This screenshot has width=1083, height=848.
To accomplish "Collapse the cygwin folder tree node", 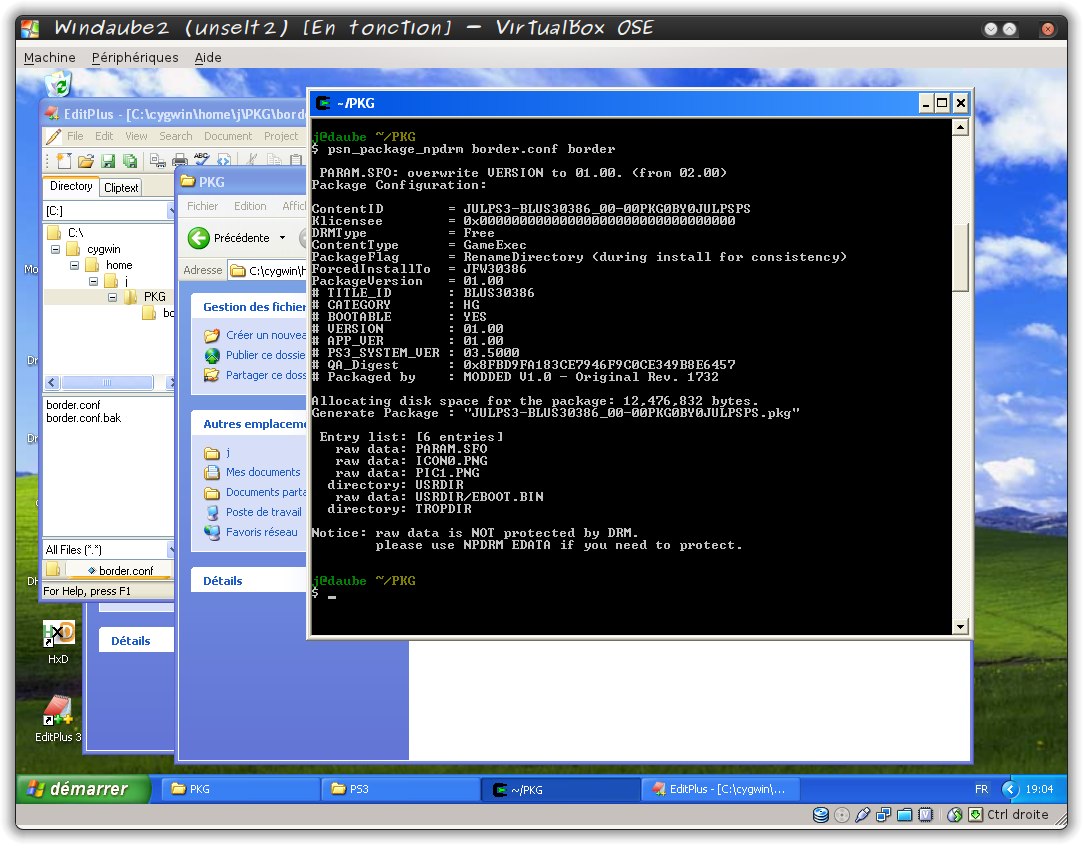I will pos(55,249).
